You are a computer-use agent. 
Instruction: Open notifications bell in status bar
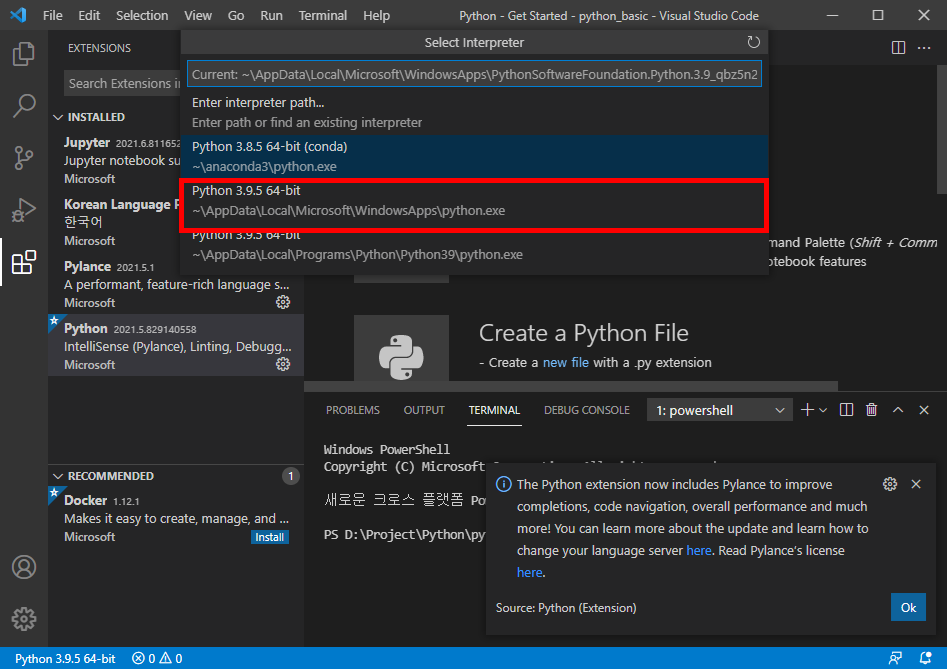point(925,658)
